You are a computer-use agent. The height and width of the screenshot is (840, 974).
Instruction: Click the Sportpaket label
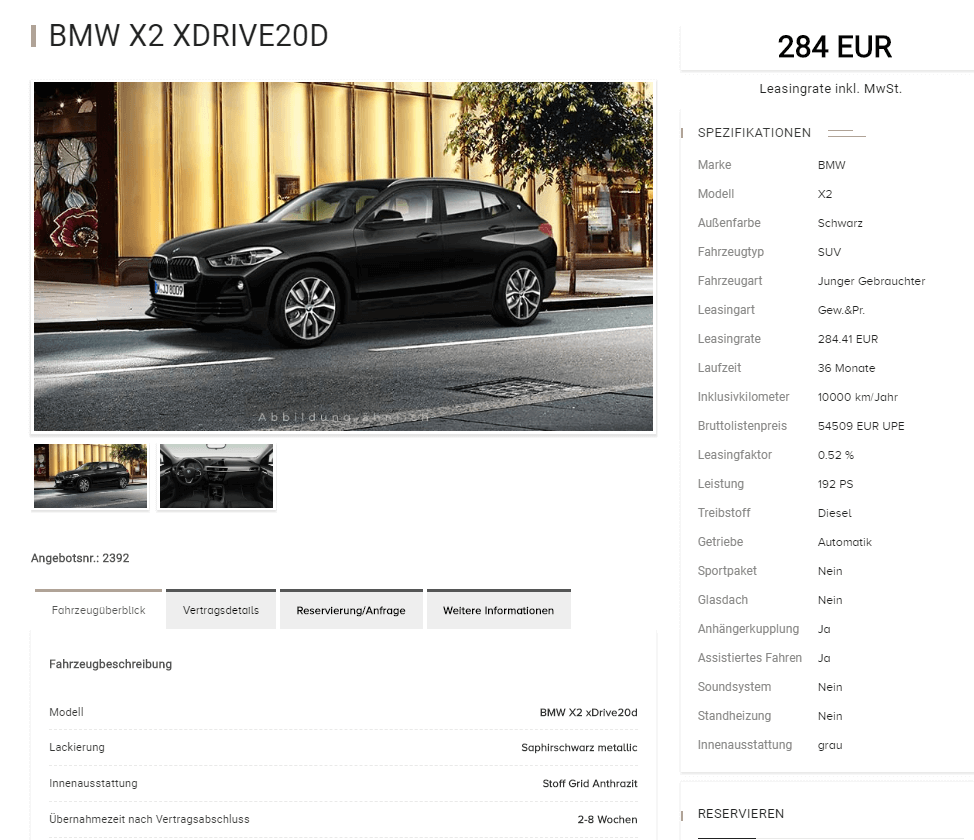tap(727, 570)
